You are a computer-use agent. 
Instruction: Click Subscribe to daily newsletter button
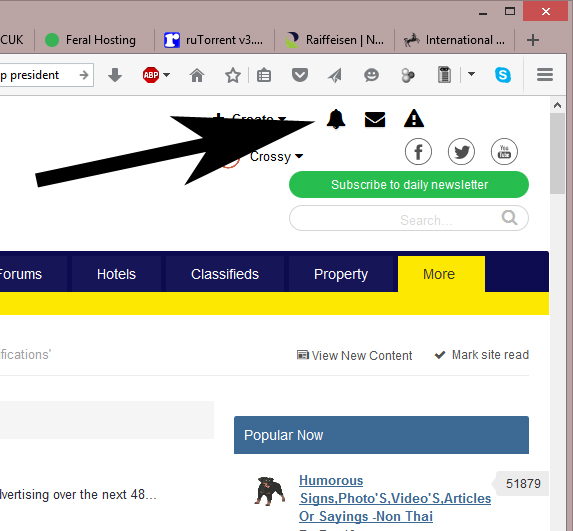click(x=409, y=185)
